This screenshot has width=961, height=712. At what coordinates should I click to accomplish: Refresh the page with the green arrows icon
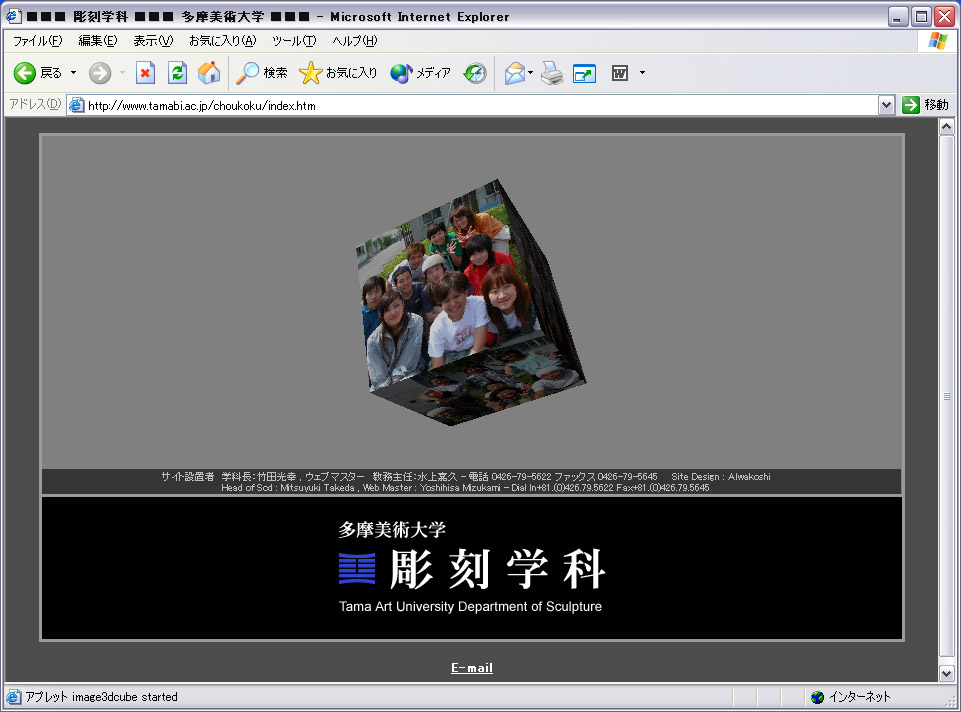coord(177,73)
